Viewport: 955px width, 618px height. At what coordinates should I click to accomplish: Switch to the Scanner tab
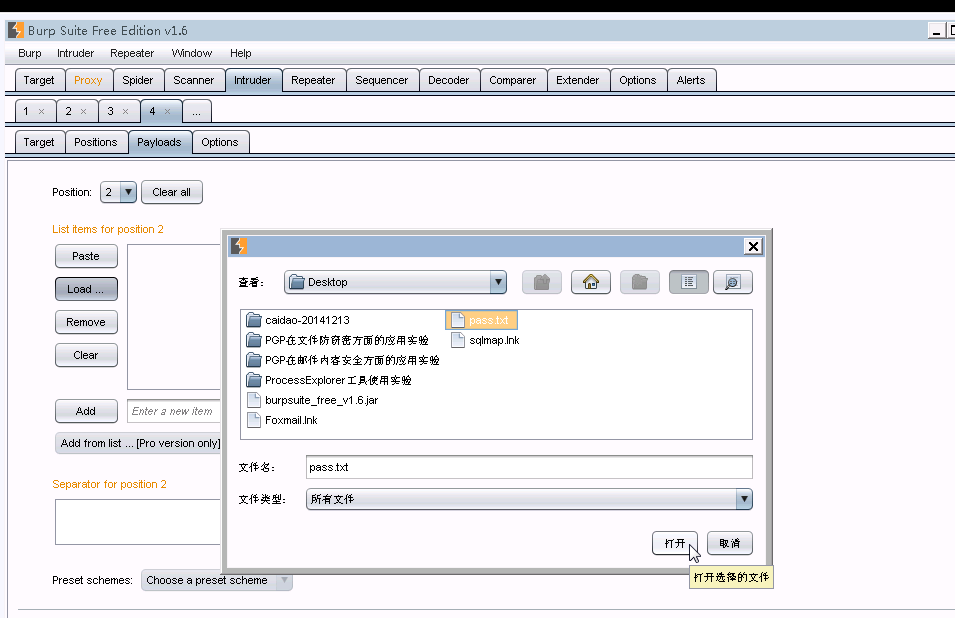tap(194, 80)
